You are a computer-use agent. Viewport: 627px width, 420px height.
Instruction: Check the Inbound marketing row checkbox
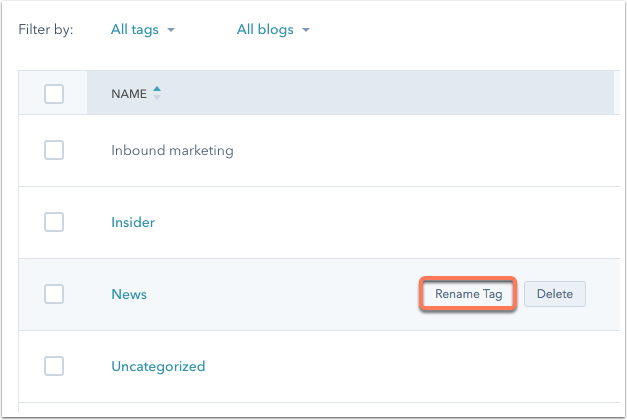coord(54,150)
